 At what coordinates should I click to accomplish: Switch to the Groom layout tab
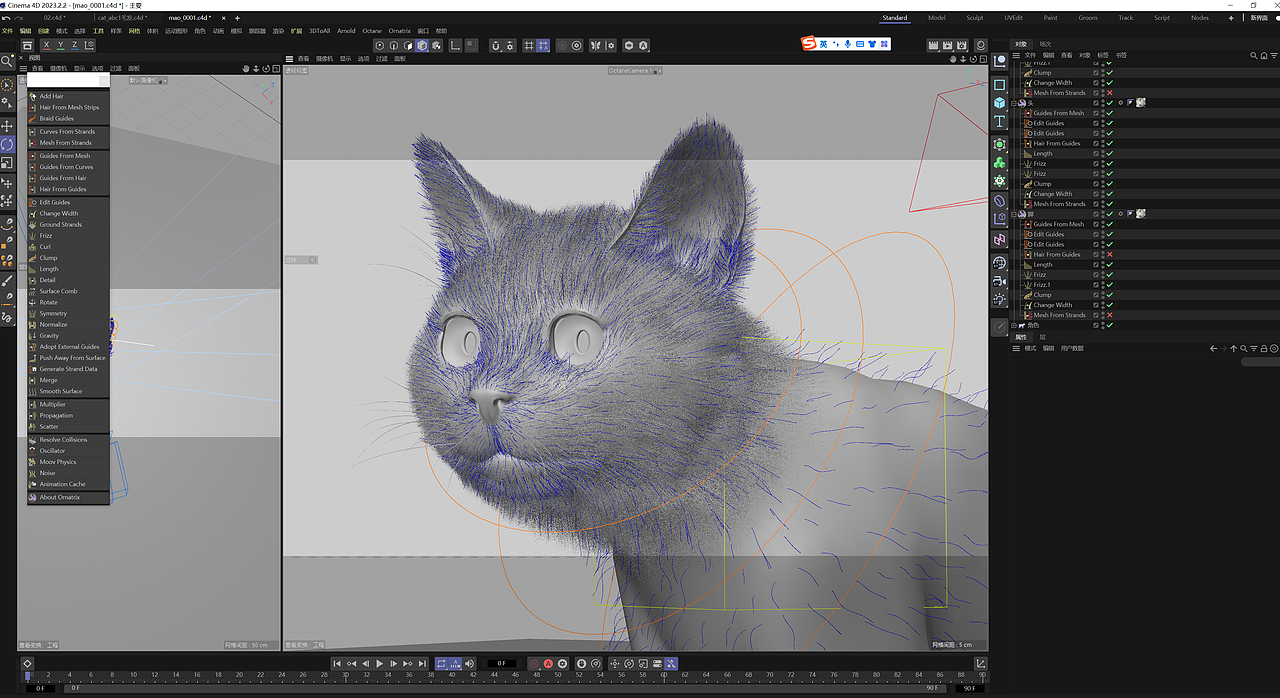click(1087, 18)
